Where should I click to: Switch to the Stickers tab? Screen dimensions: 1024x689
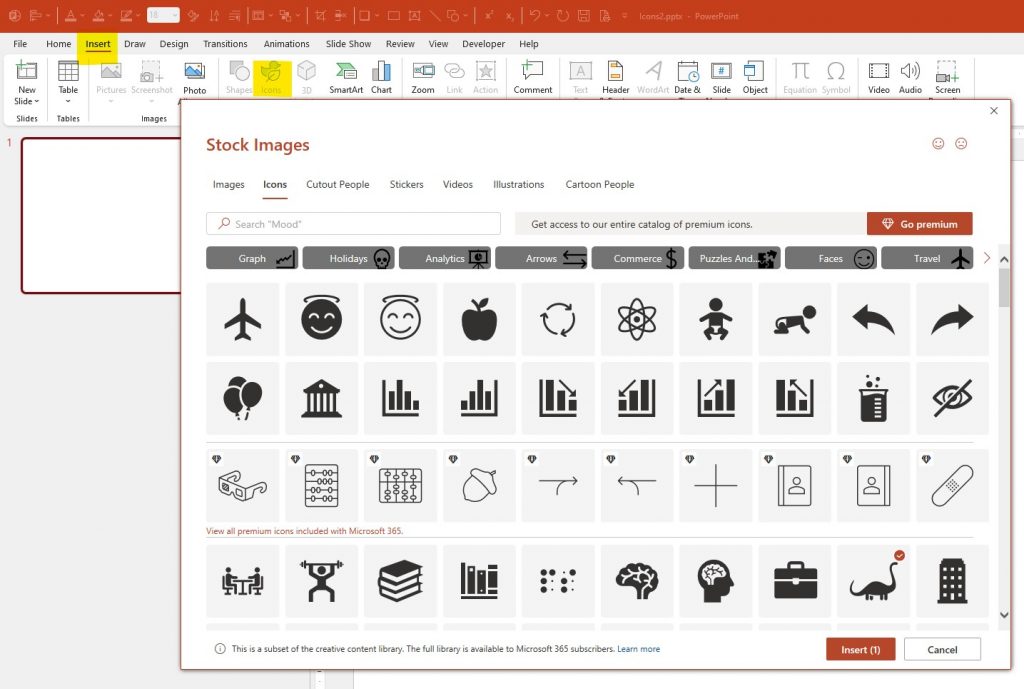[406, 184]
